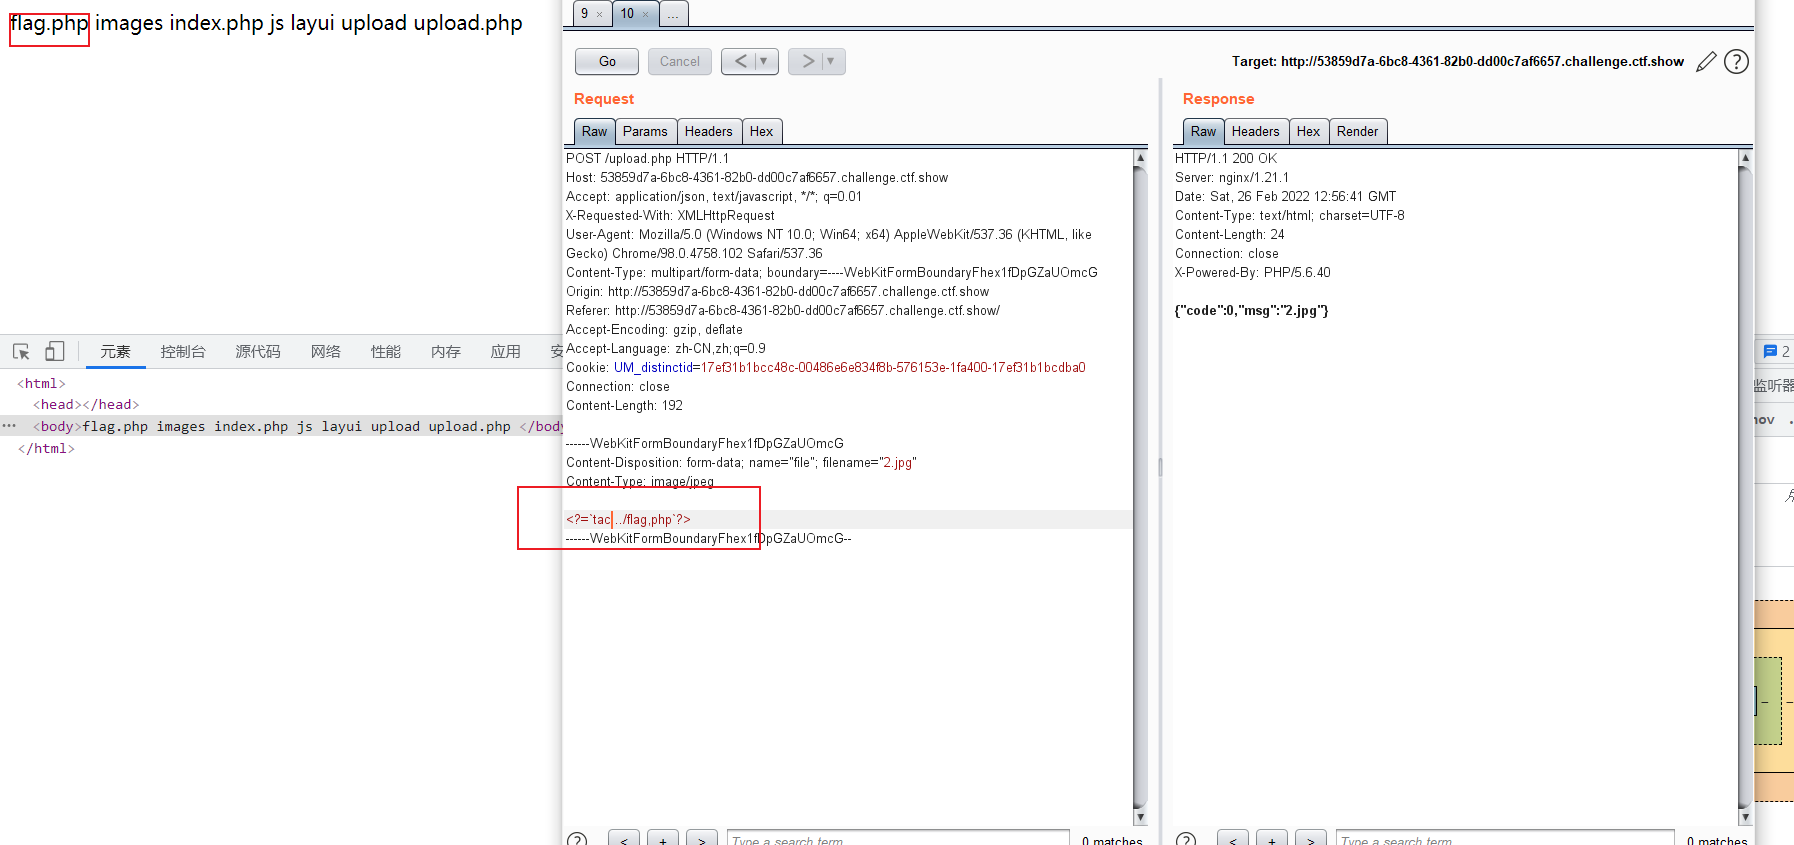Viewport: 1794px width, 845px height.
Task: Click the X-Powered-By PHP/5.6.40 header
Action: pyautogui.click(x=1252, y=272)
